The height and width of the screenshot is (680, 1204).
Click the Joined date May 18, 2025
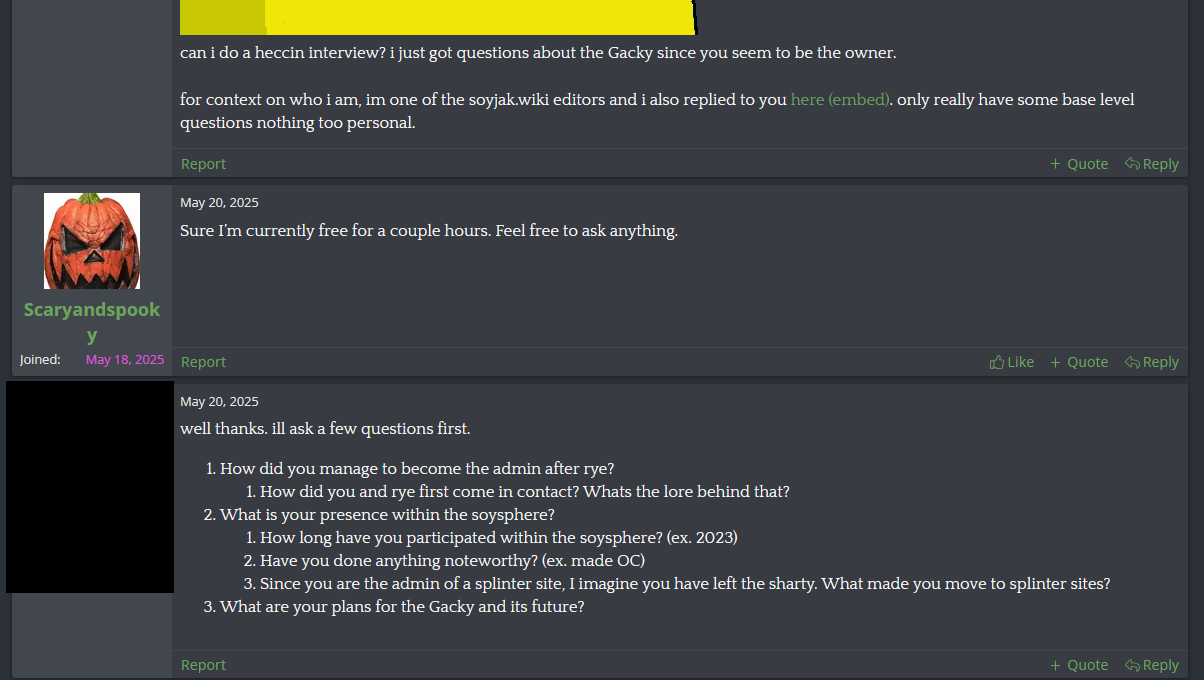pos(125,360)
